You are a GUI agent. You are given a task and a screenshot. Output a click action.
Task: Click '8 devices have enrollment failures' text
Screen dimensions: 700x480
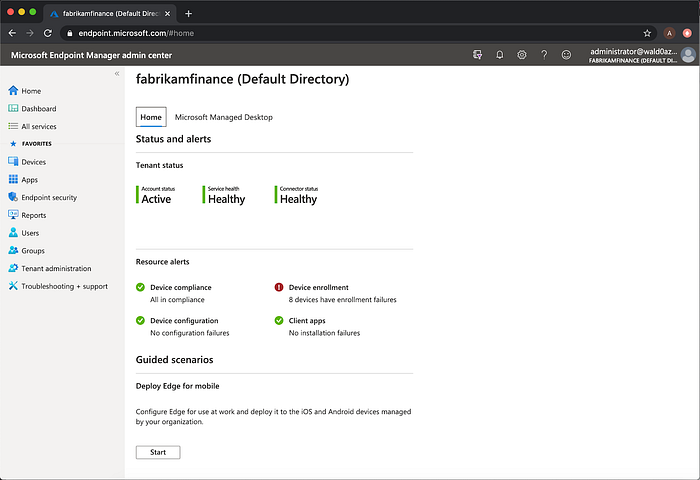(x=342, y=300)
